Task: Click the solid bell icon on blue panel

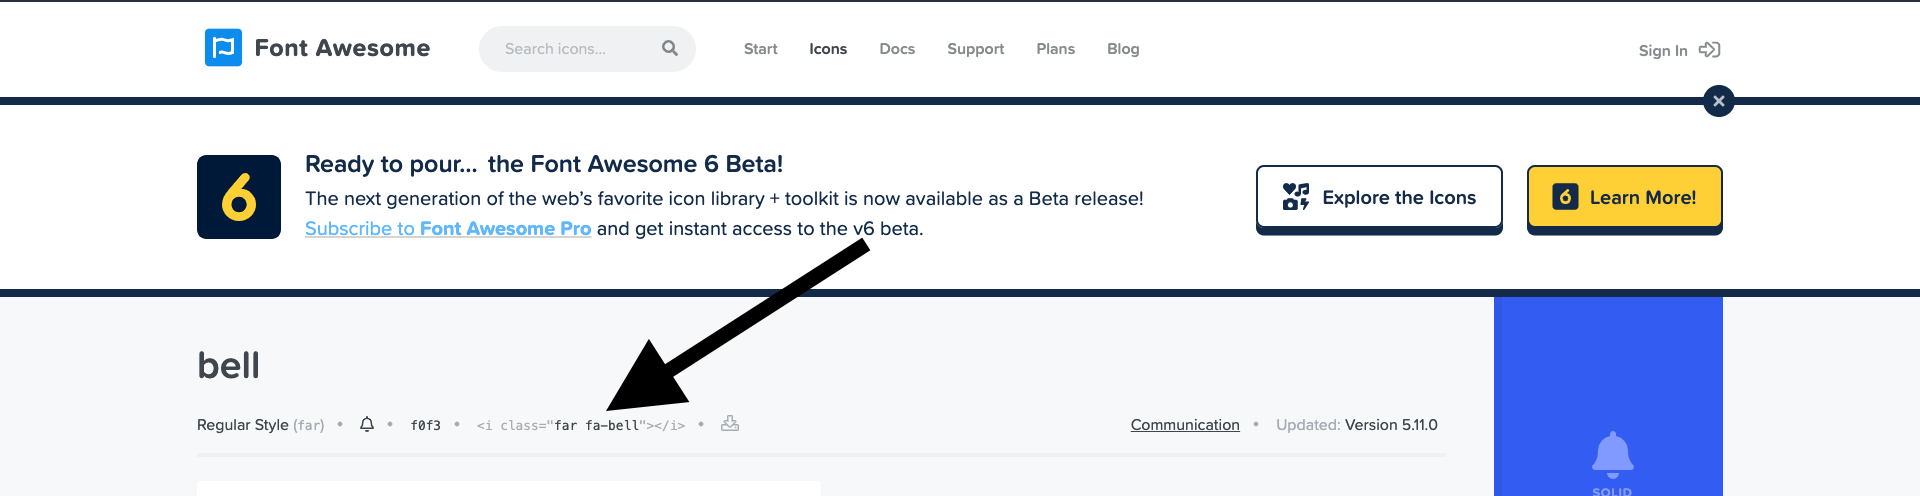Action: [1612, 455]
